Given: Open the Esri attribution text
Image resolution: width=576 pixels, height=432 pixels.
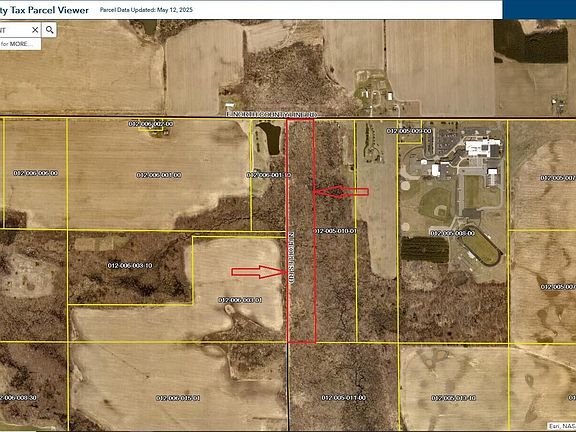Looking at the screenshot, I should pos(561,426).
